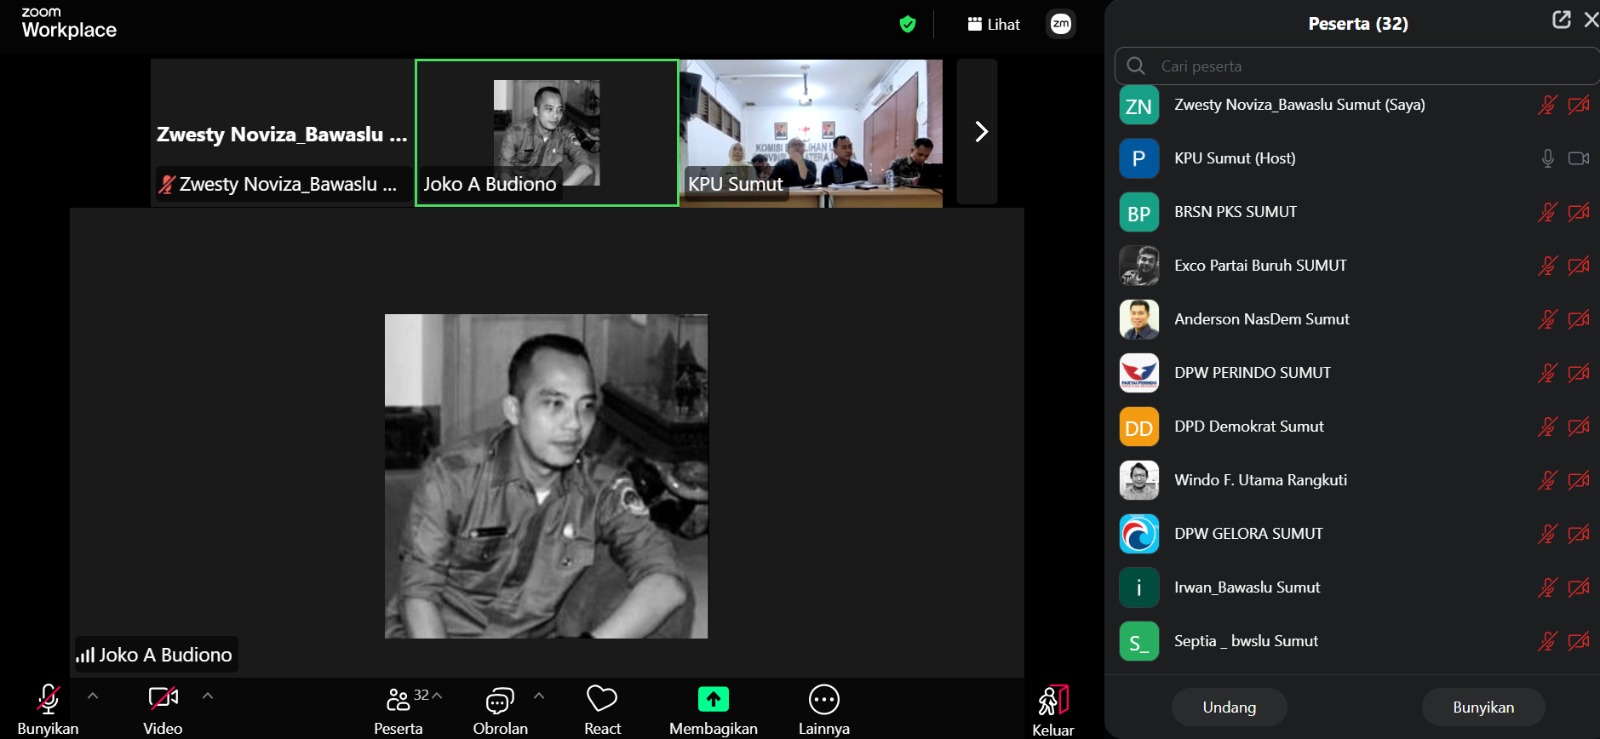This screenshot has height=739, width=1600.
Task: Click camera-off icon for Anderson NasDem Sumut
Action: pos(1579,319)
